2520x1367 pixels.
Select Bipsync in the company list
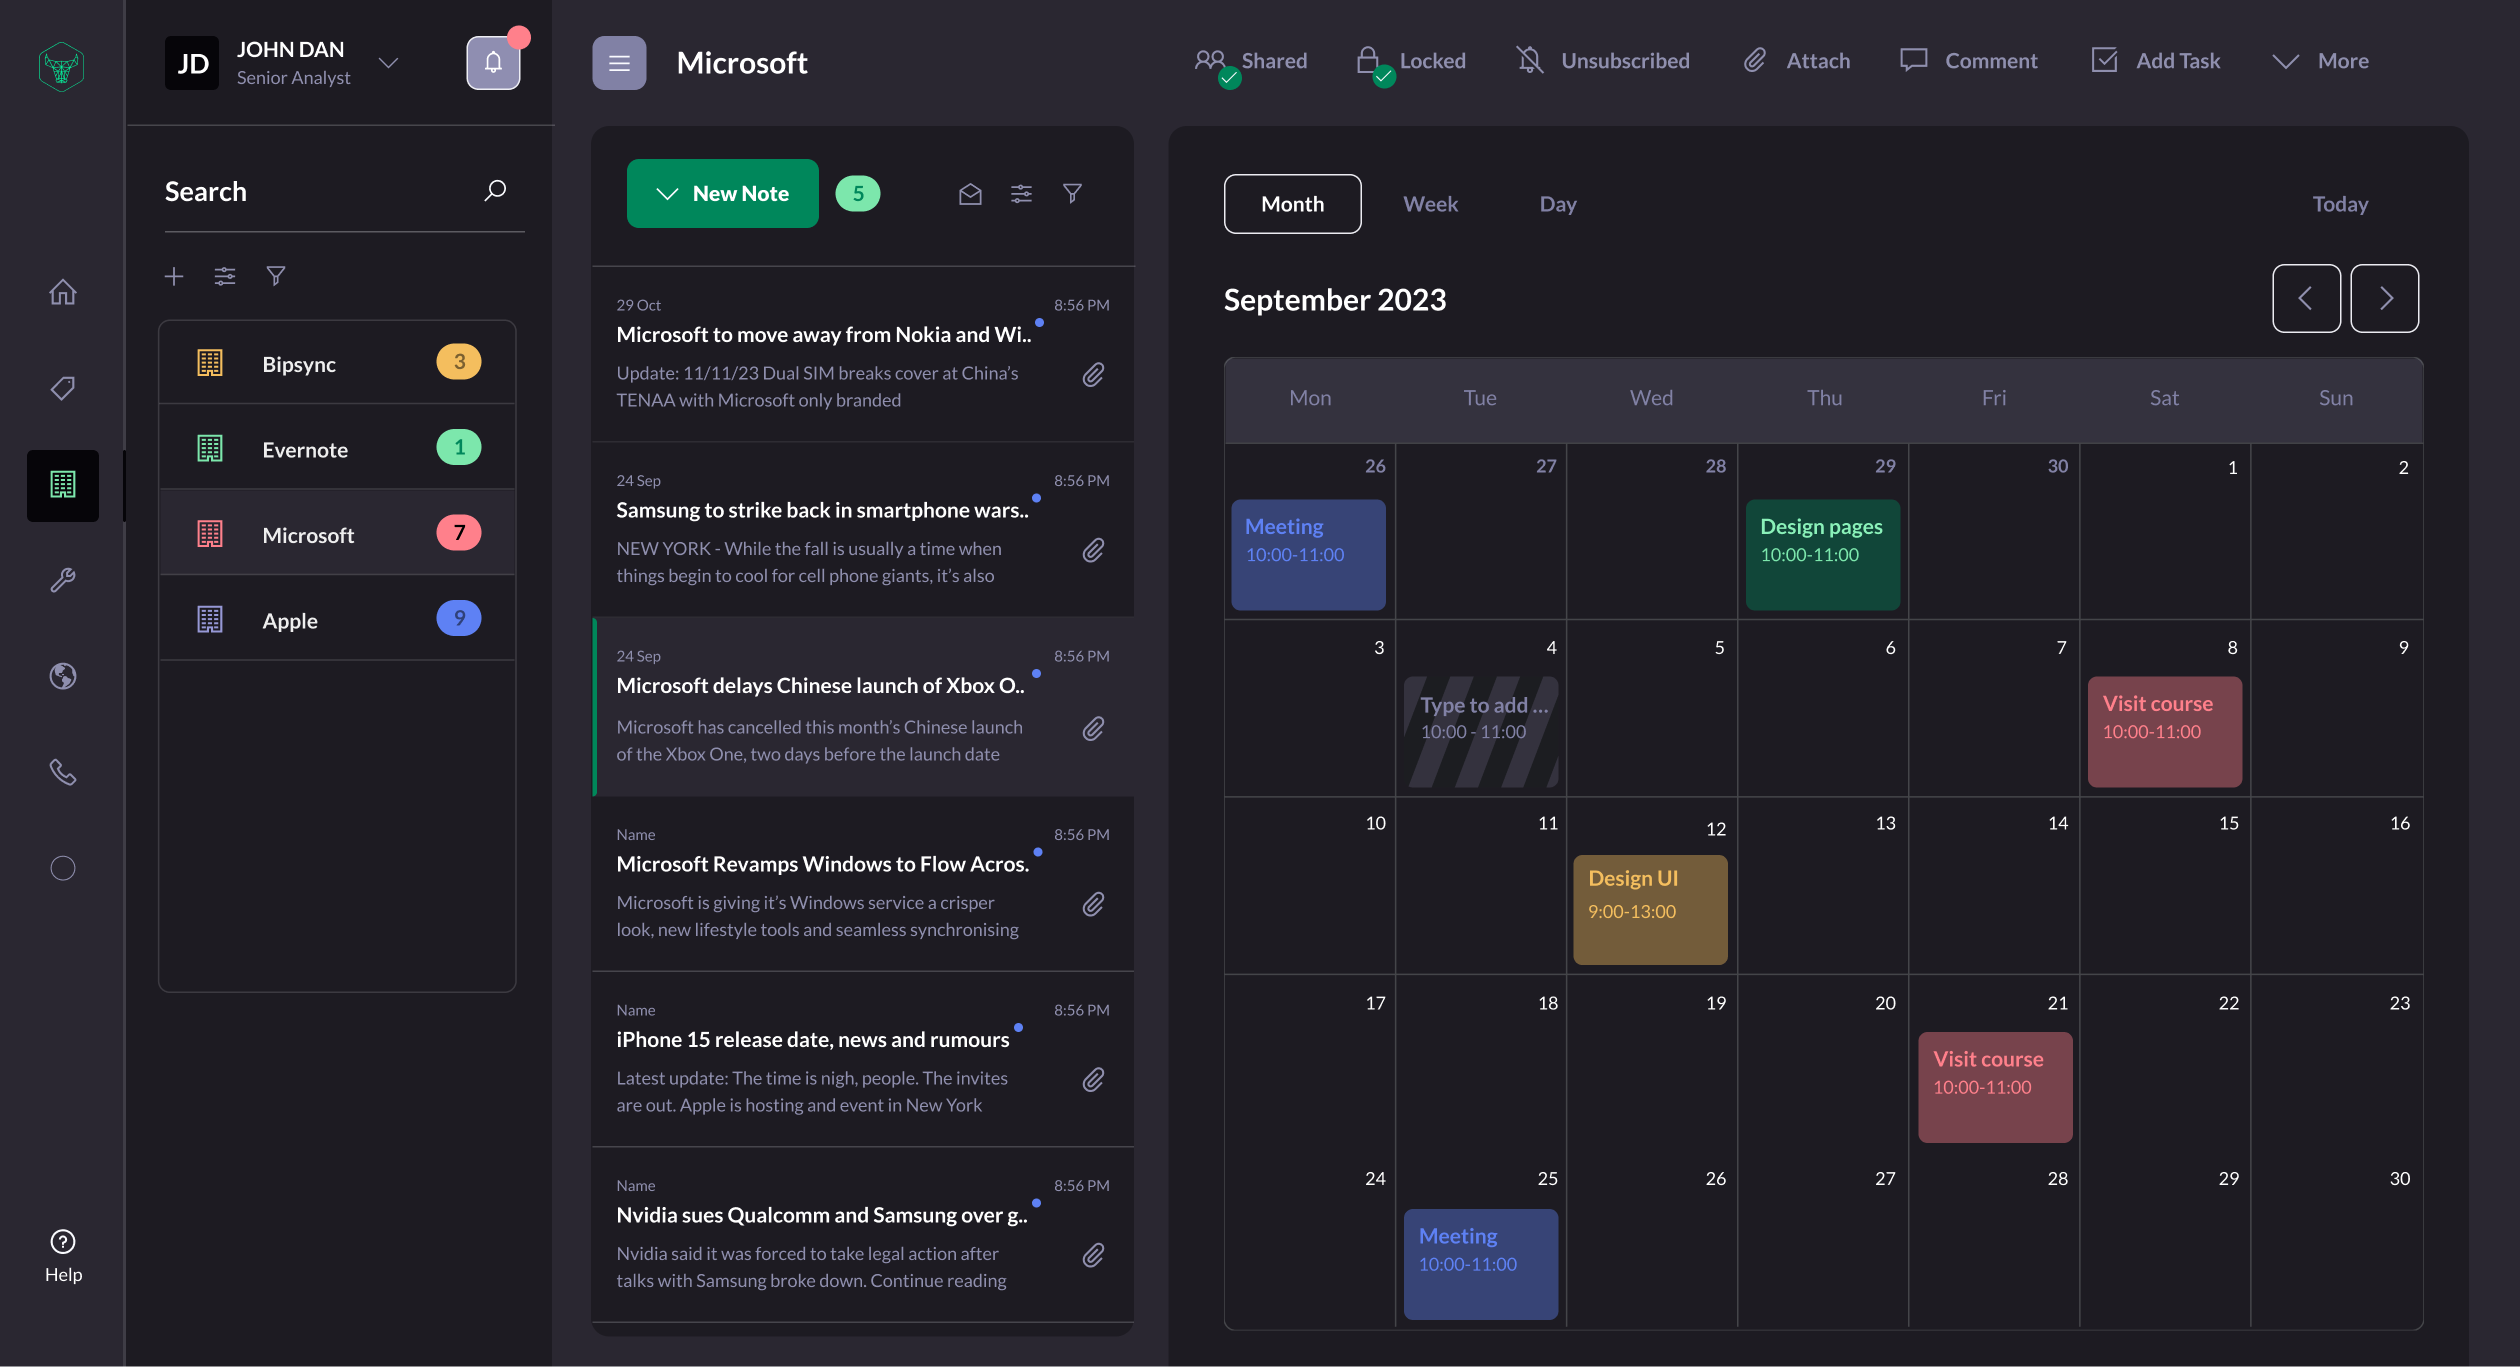[337, 363]
